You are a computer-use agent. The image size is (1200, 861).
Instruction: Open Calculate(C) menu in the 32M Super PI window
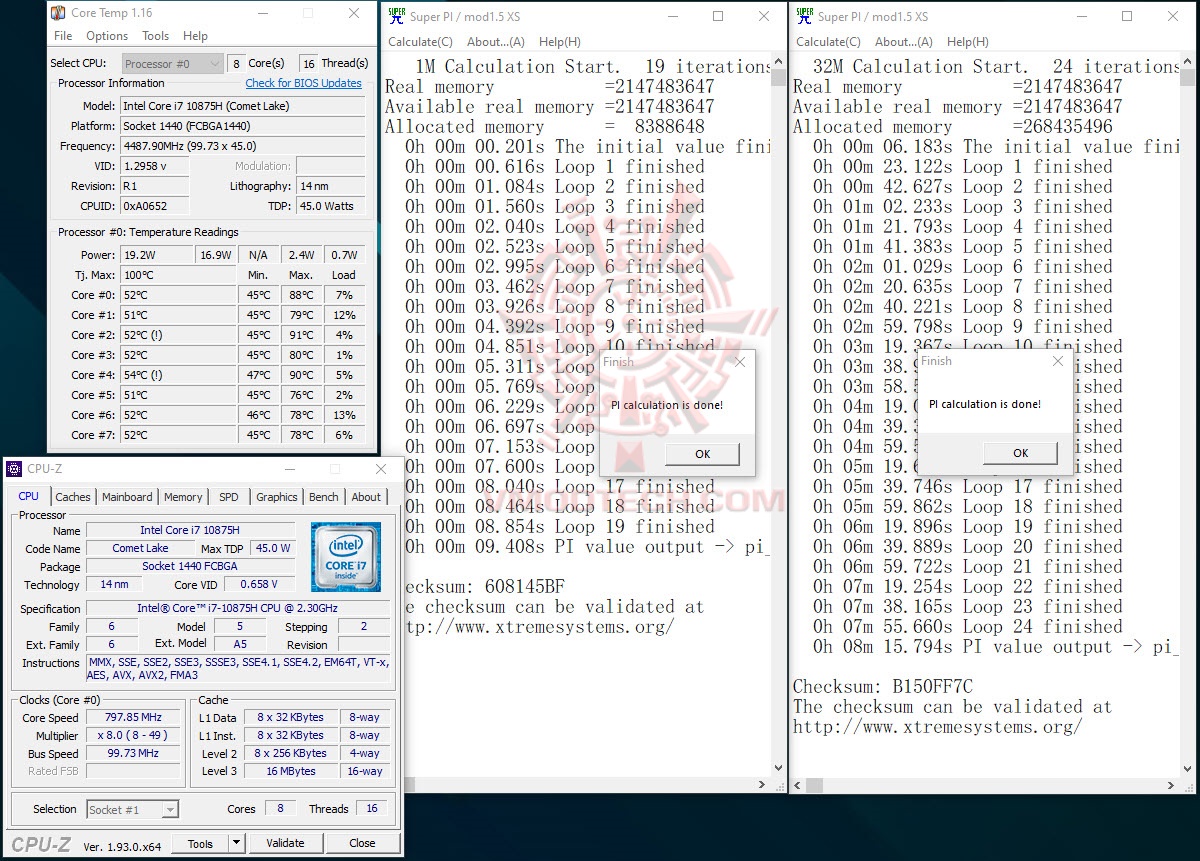click(828, 42)
